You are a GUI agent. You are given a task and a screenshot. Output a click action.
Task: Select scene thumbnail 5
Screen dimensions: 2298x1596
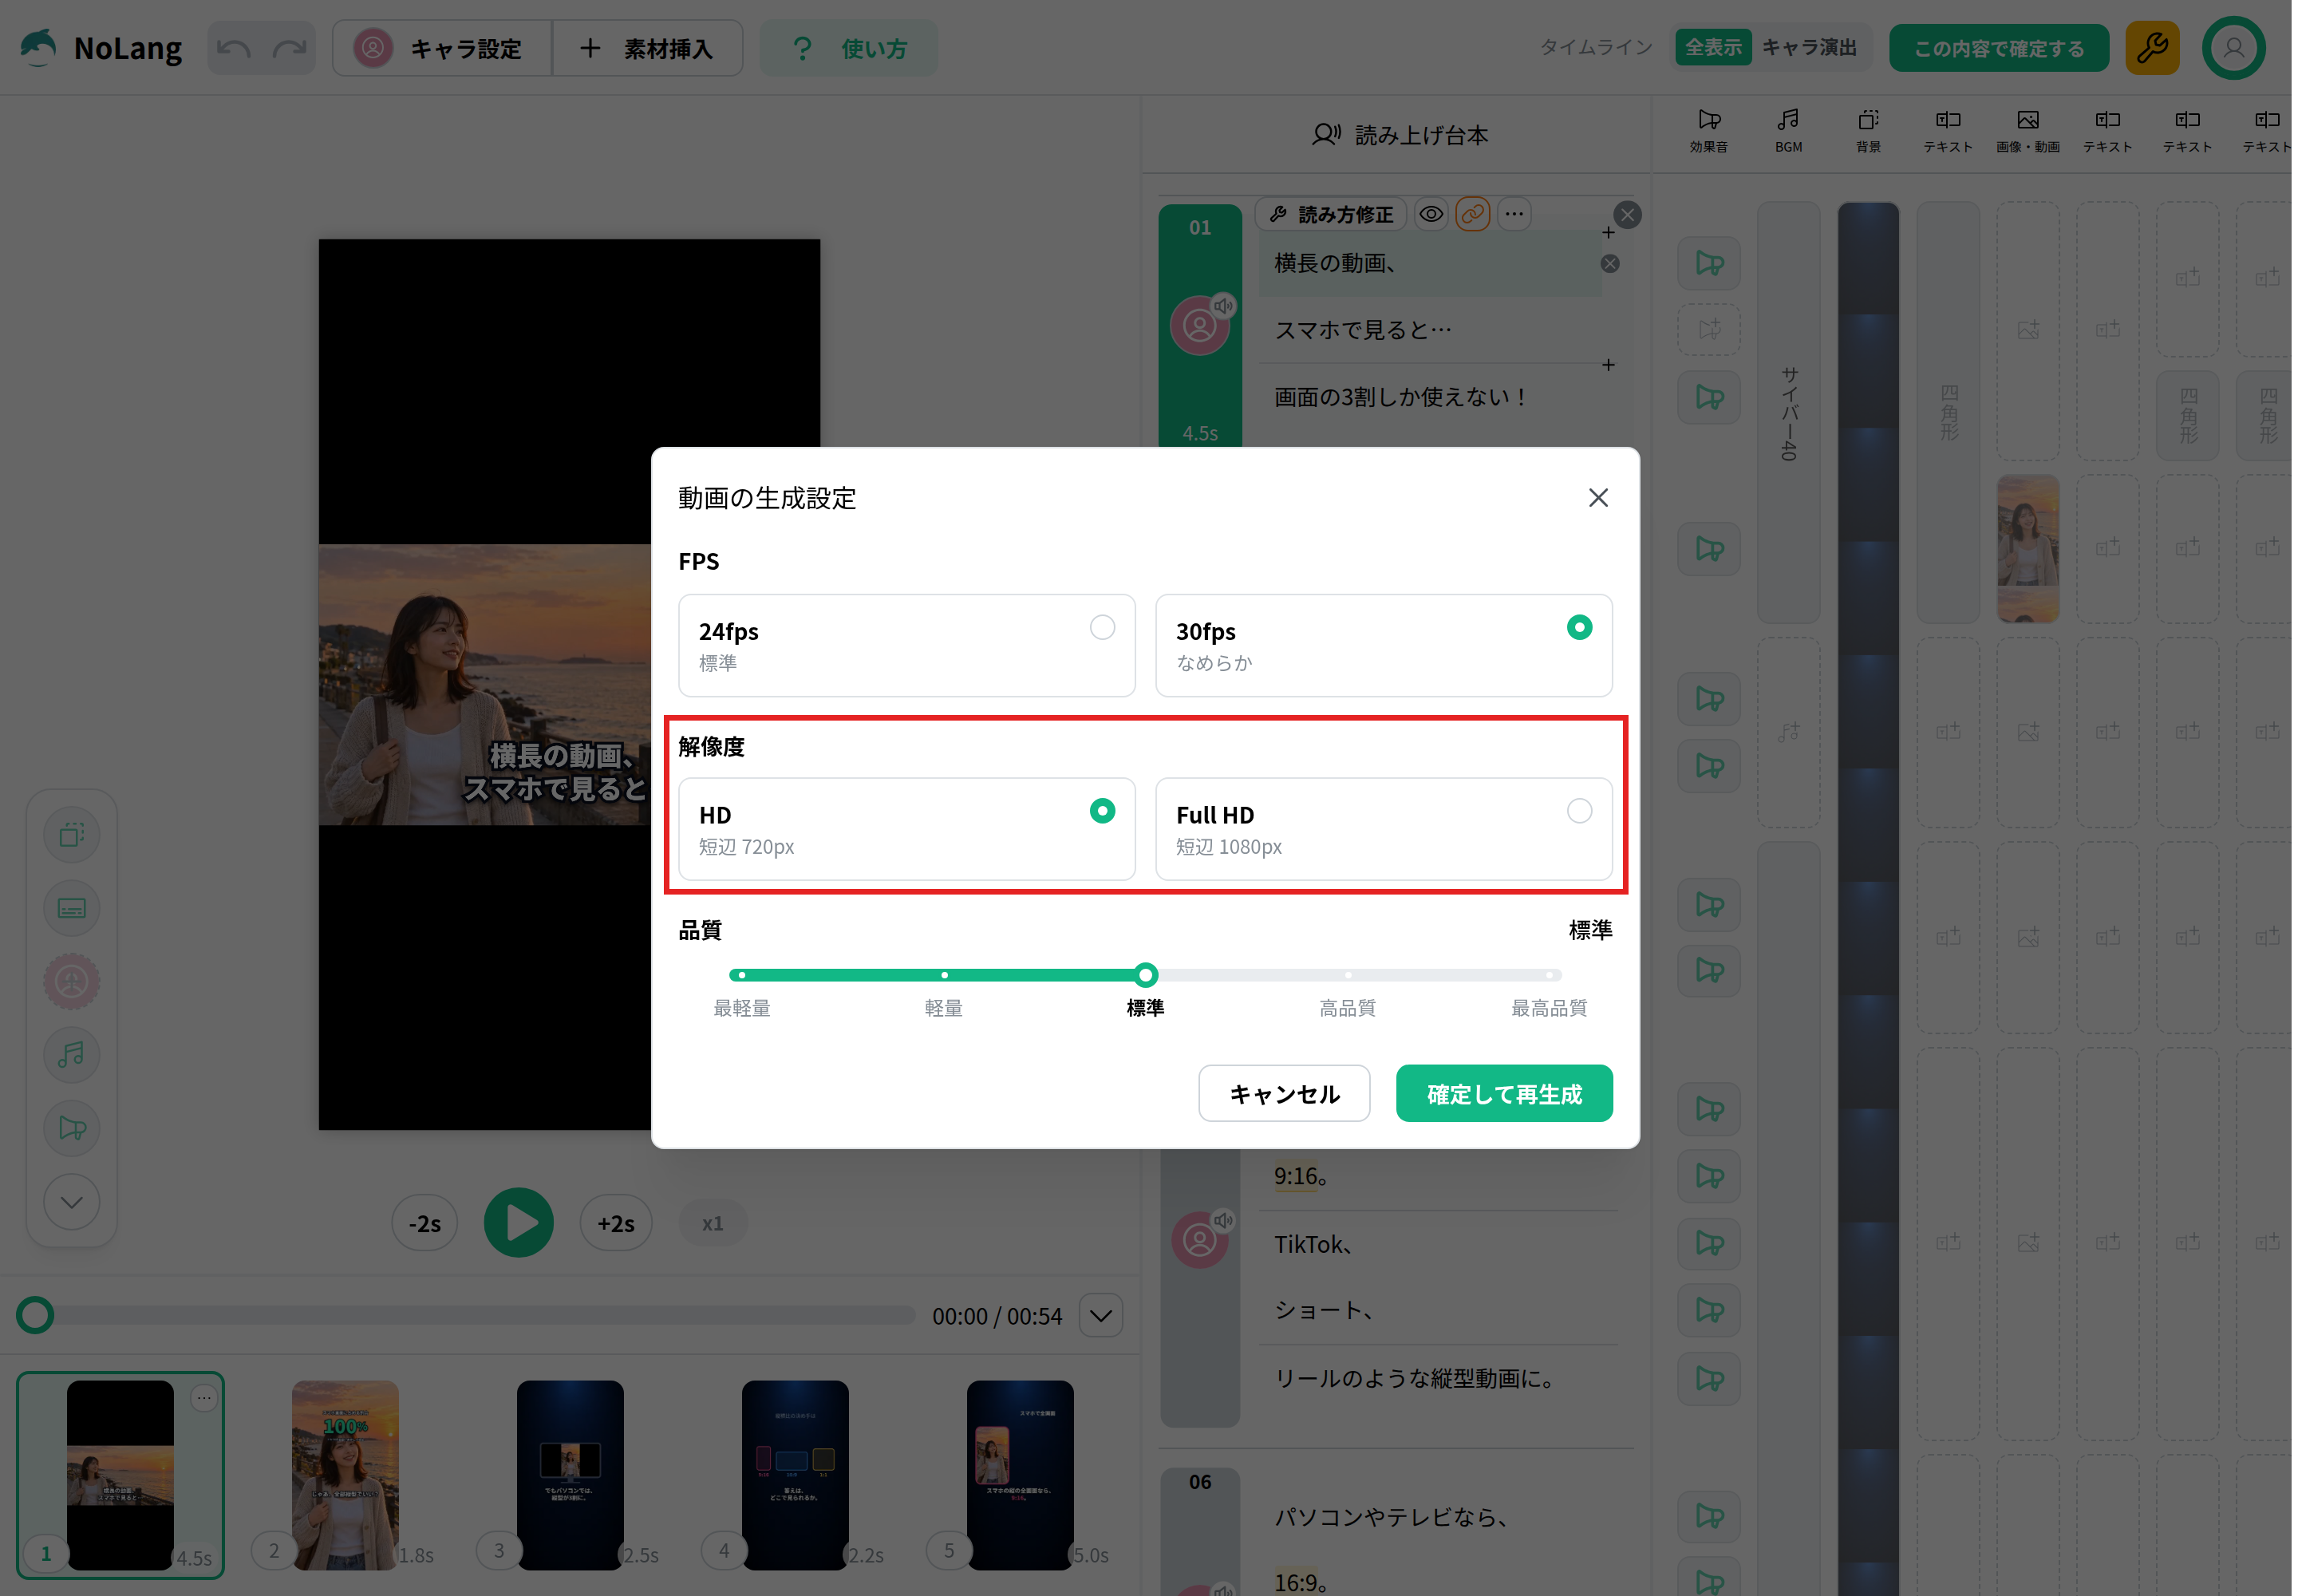pos(1019,1475)
